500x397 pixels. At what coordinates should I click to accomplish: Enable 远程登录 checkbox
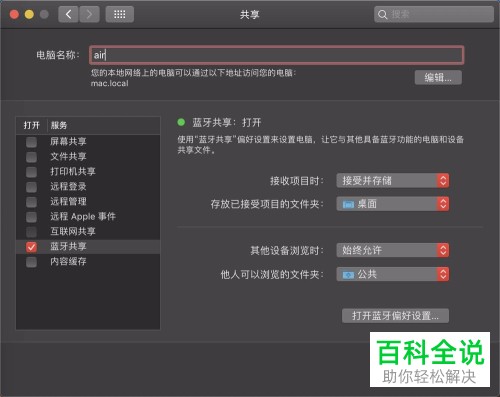(x=32, y=187)
